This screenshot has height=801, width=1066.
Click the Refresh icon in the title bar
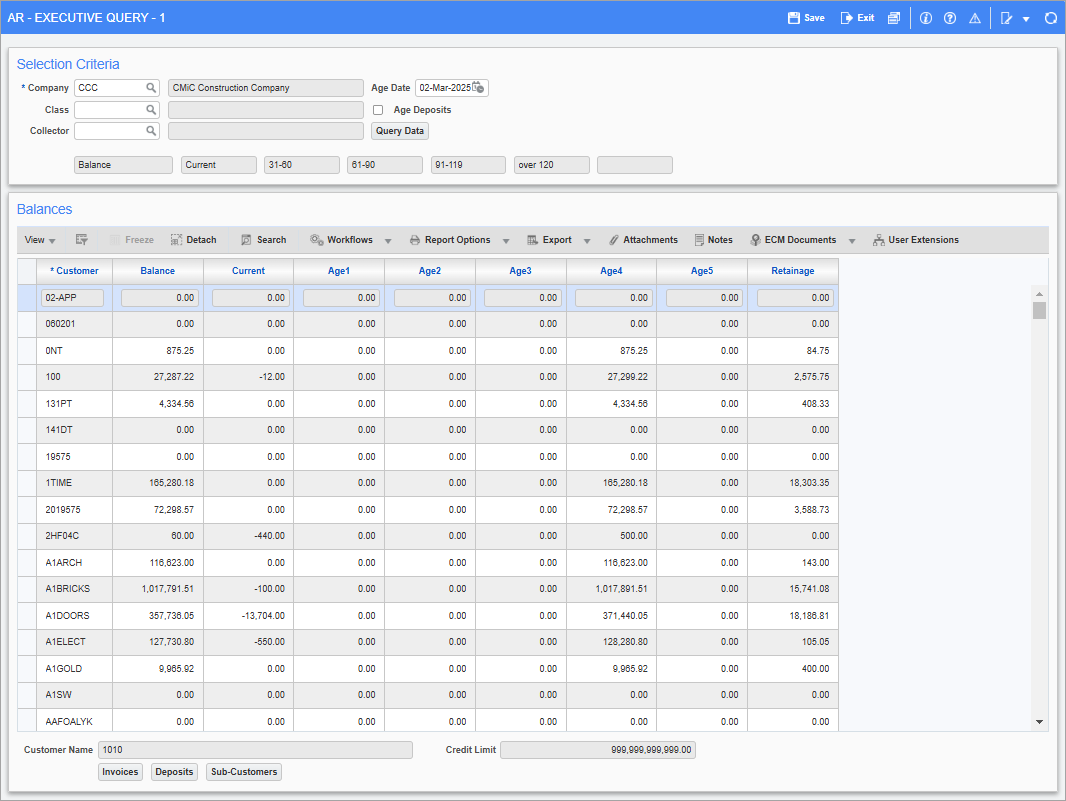click(x=1050, y=17)
